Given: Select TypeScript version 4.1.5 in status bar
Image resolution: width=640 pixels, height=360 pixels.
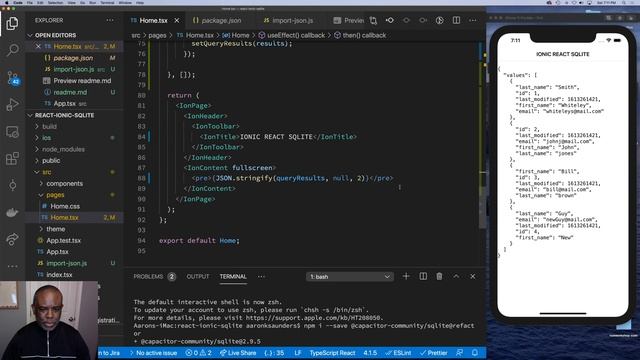Looking at the screenshot, I should click(x=370, y=353).
